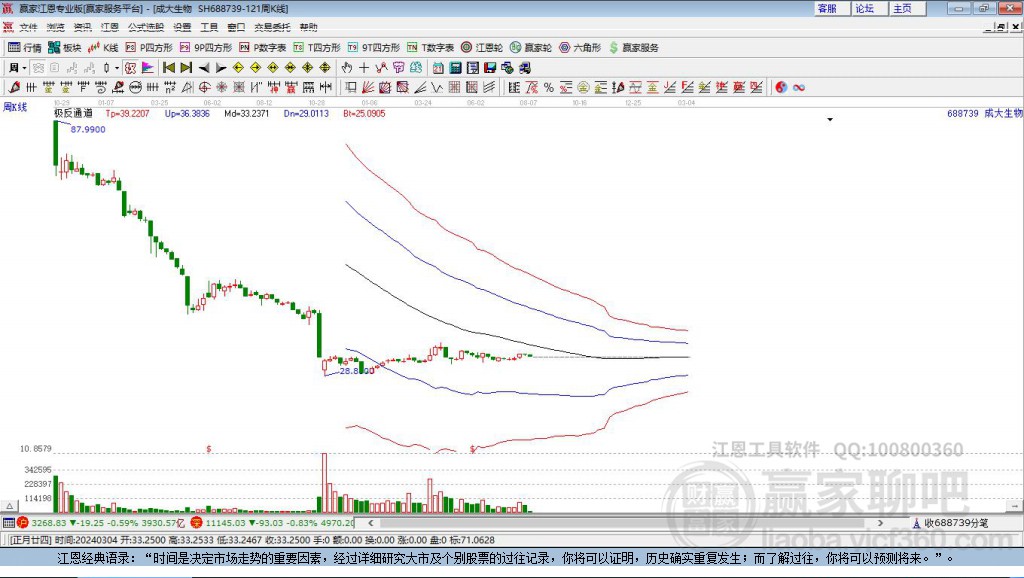Open the calendar icon in toolbar

point(438,68)
